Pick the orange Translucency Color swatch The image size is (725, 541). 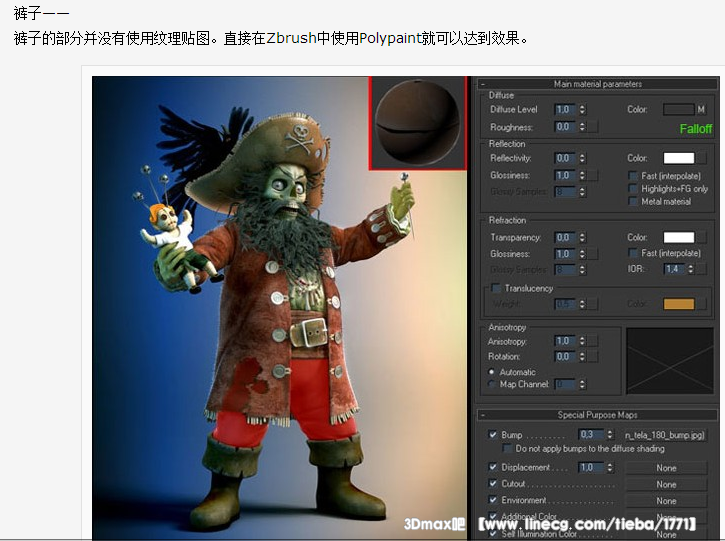click(x=679, y=304)
